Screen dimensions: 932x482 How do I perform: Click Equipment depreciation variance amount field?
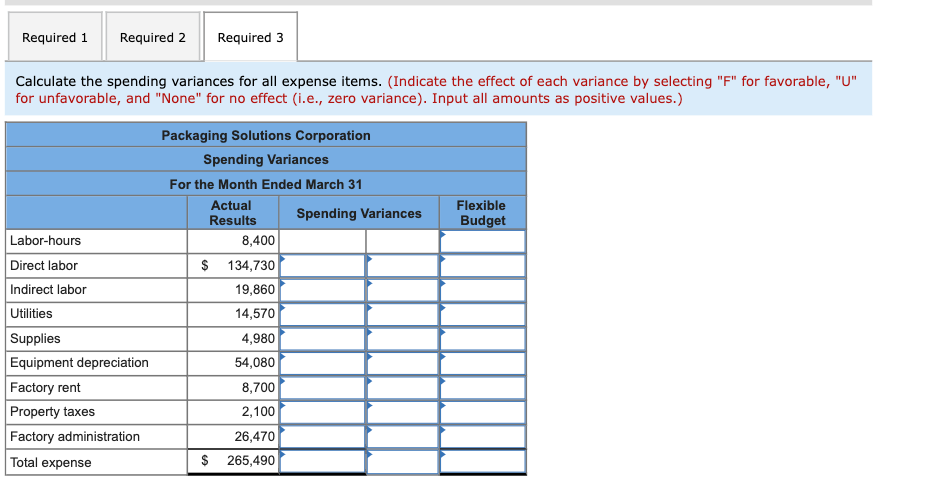322,363
